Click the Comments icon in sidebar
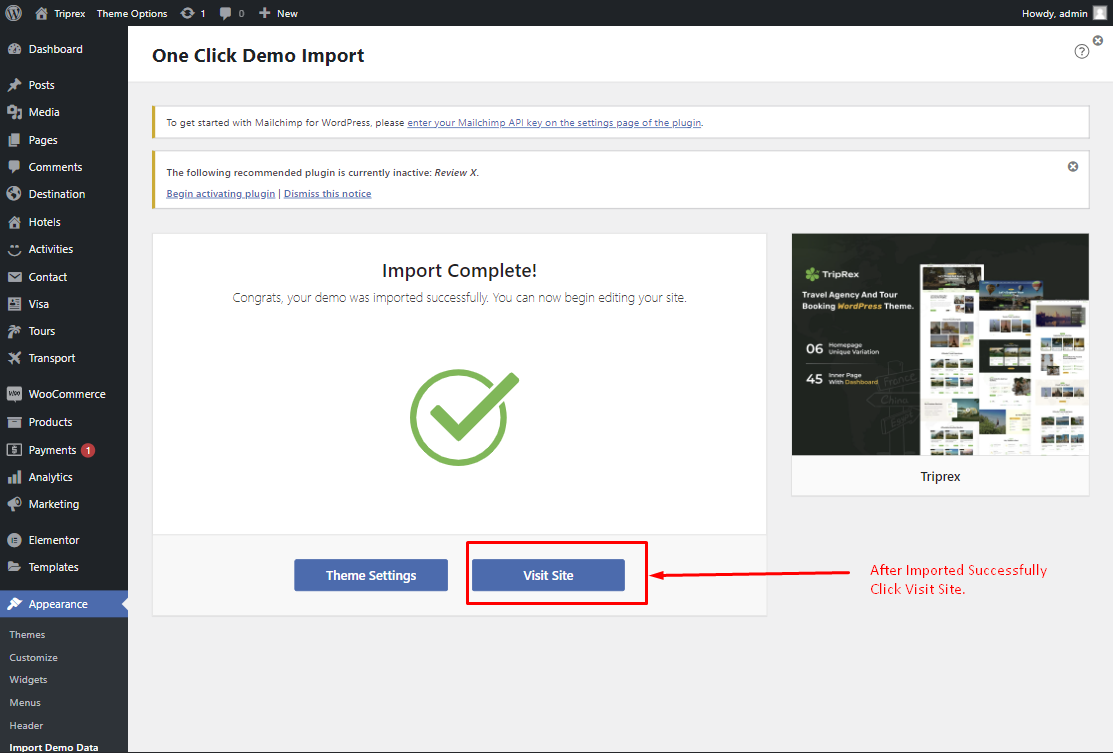Image resolution: width=1113 pixels, height=753 pixels. 14,167
